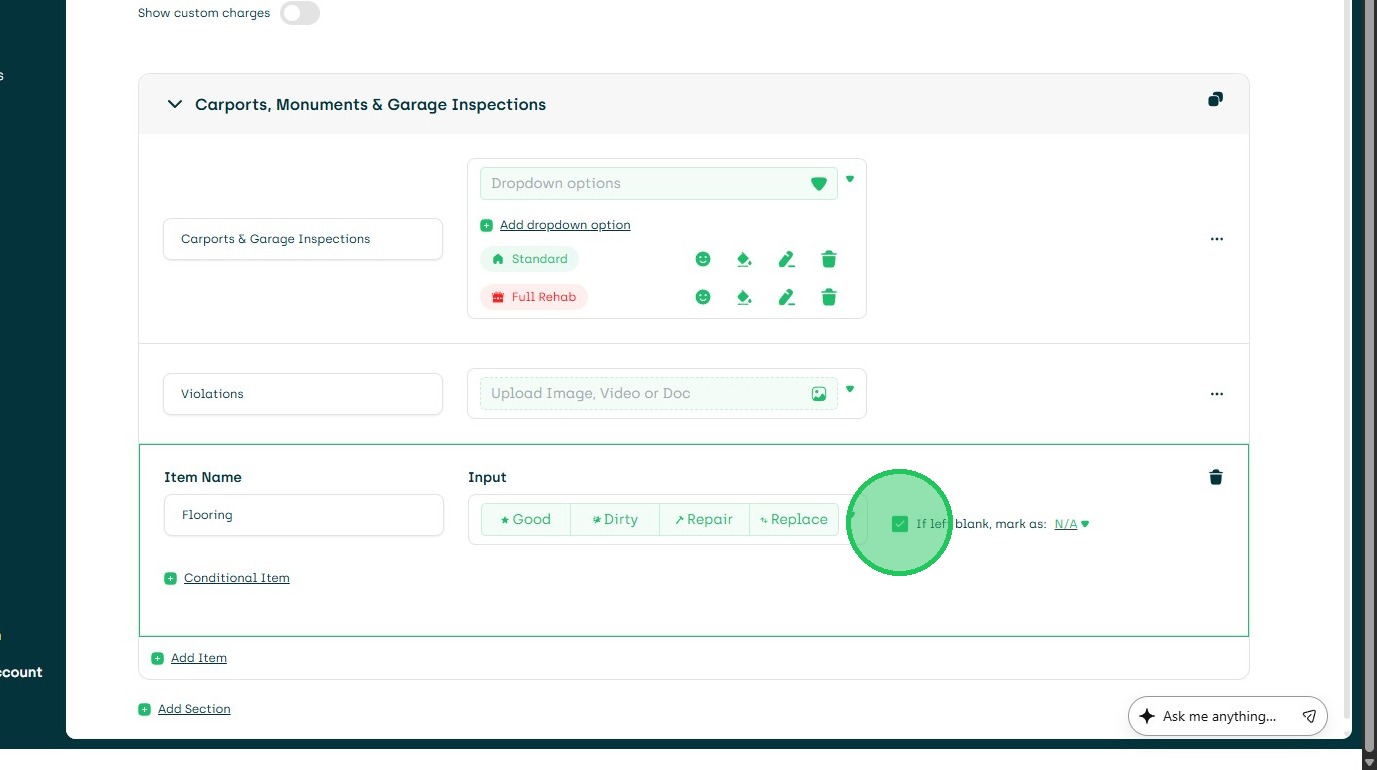
Task: Open the N/A mark-as dropdown
Action: click(x=1071, y=524)
